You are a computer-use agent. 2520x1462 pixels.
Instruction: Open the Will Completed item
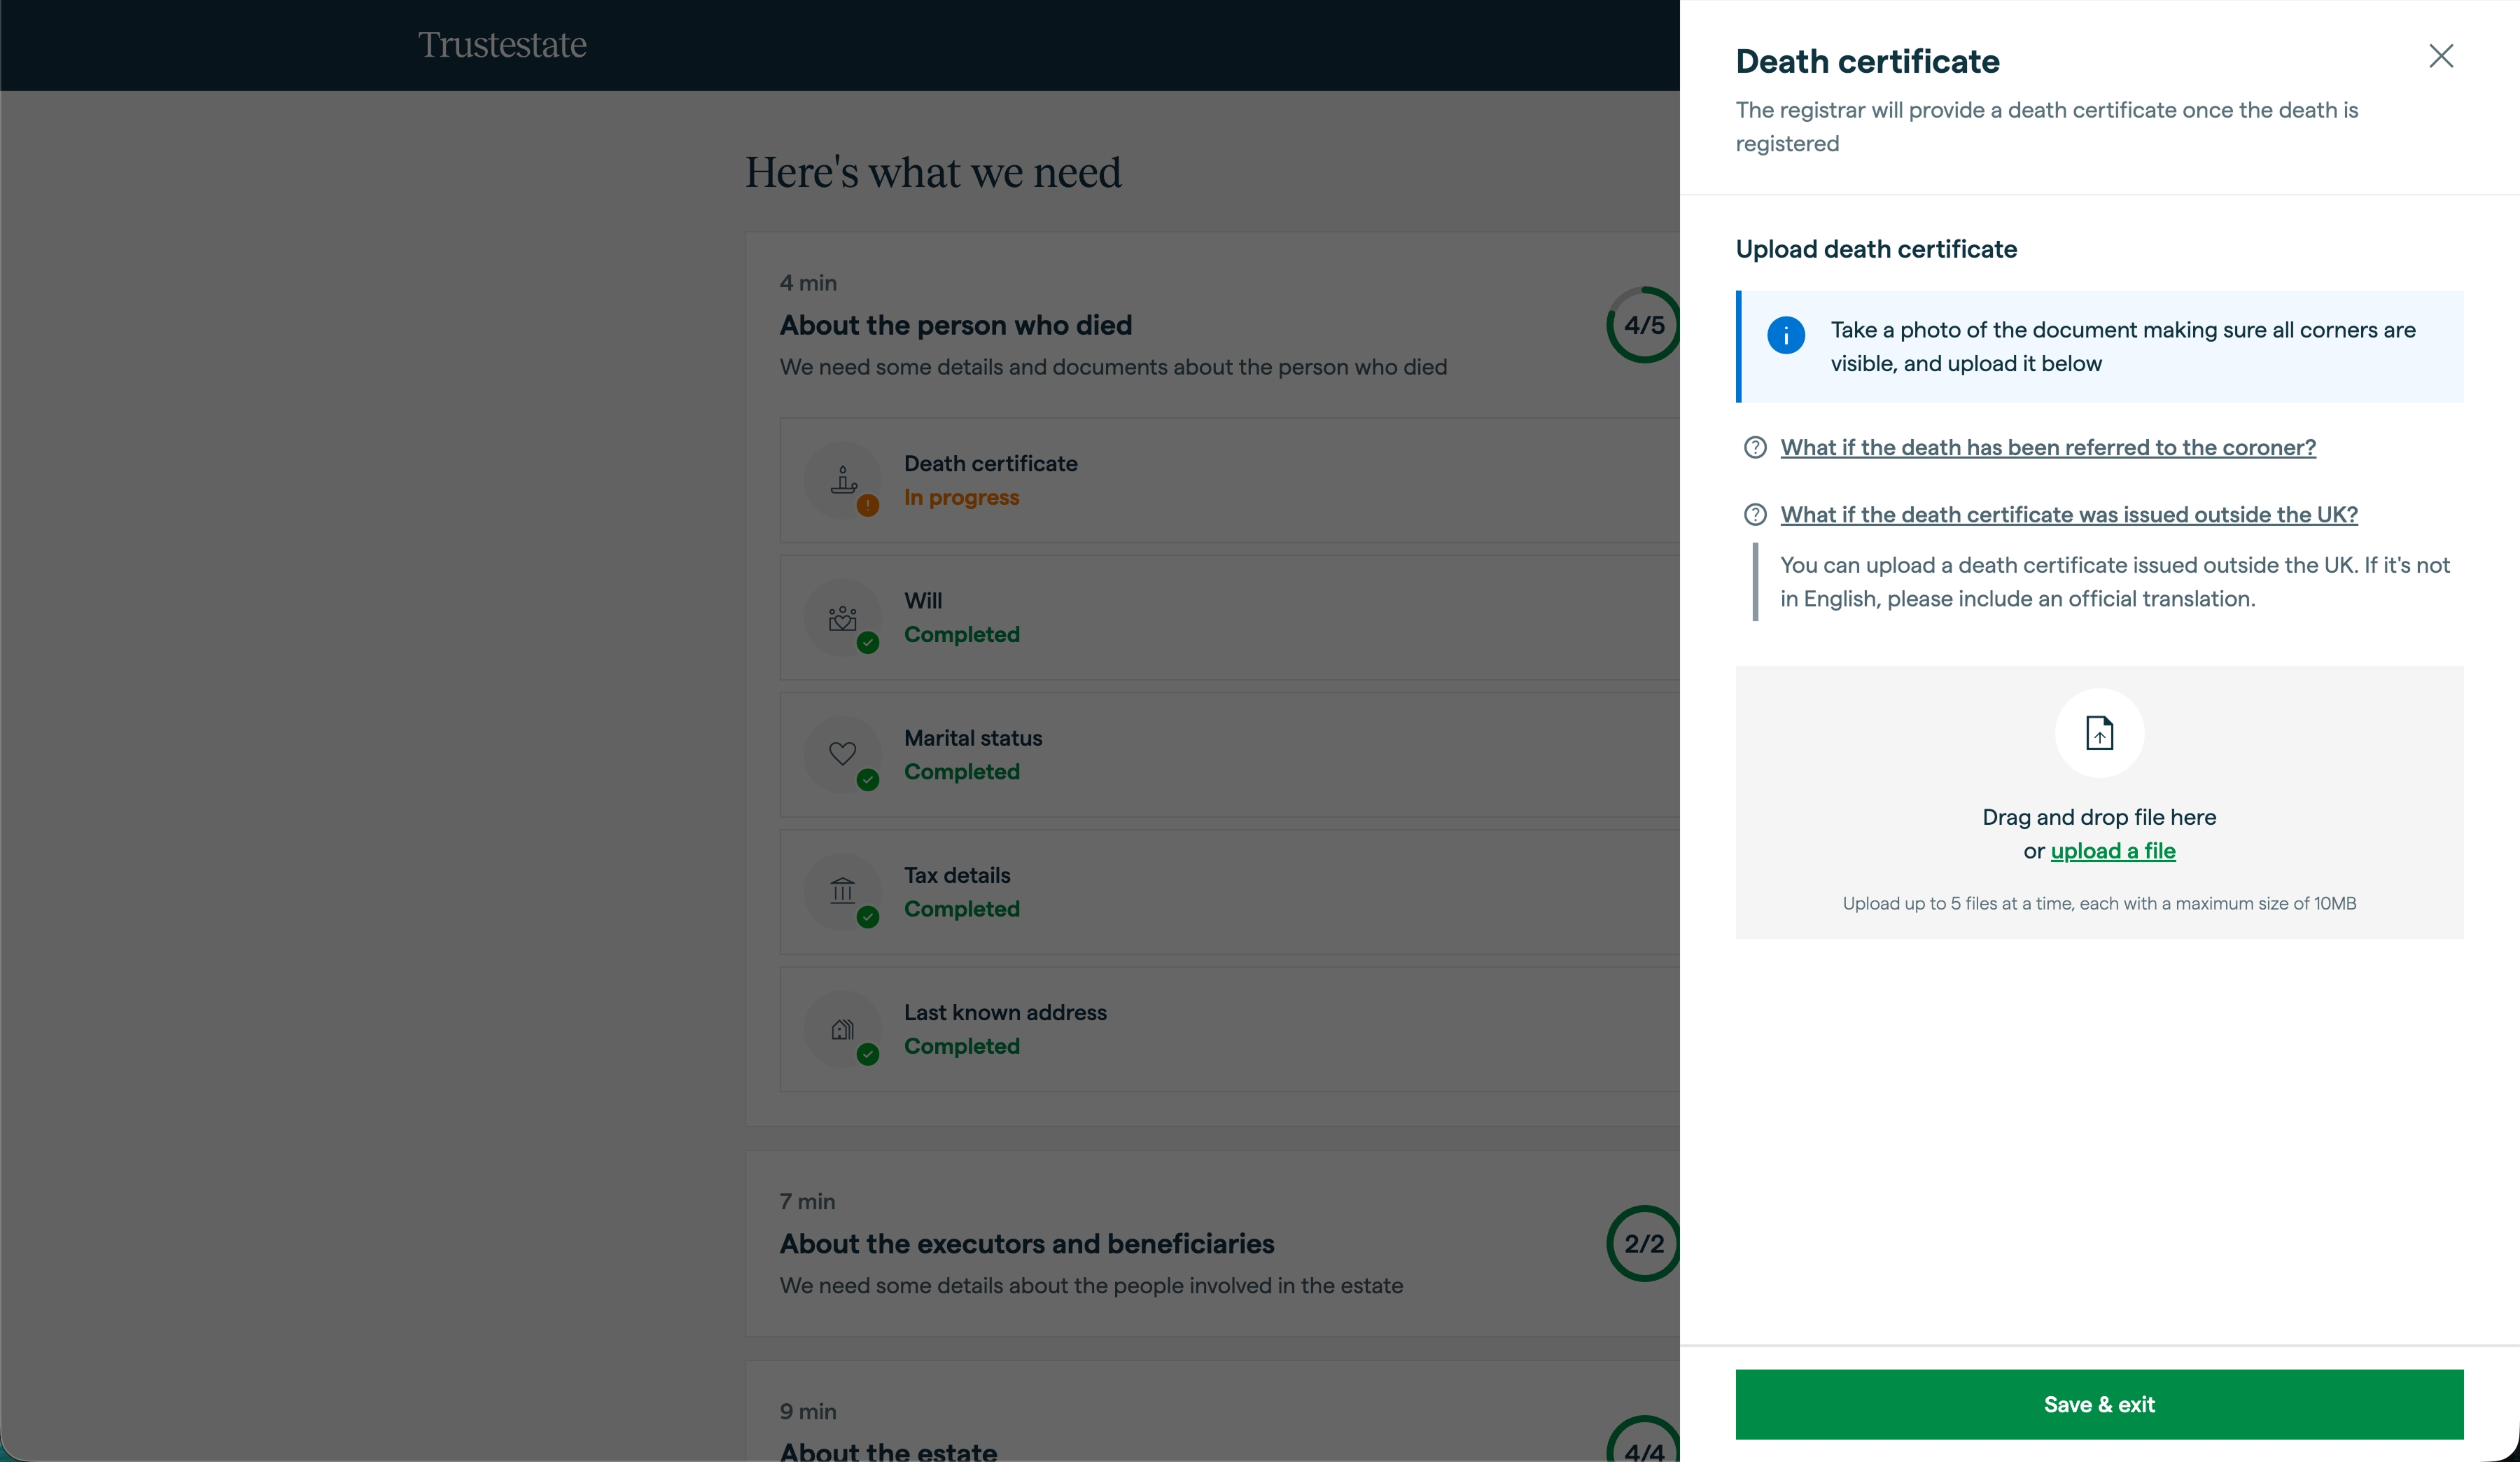point(1229,617)
